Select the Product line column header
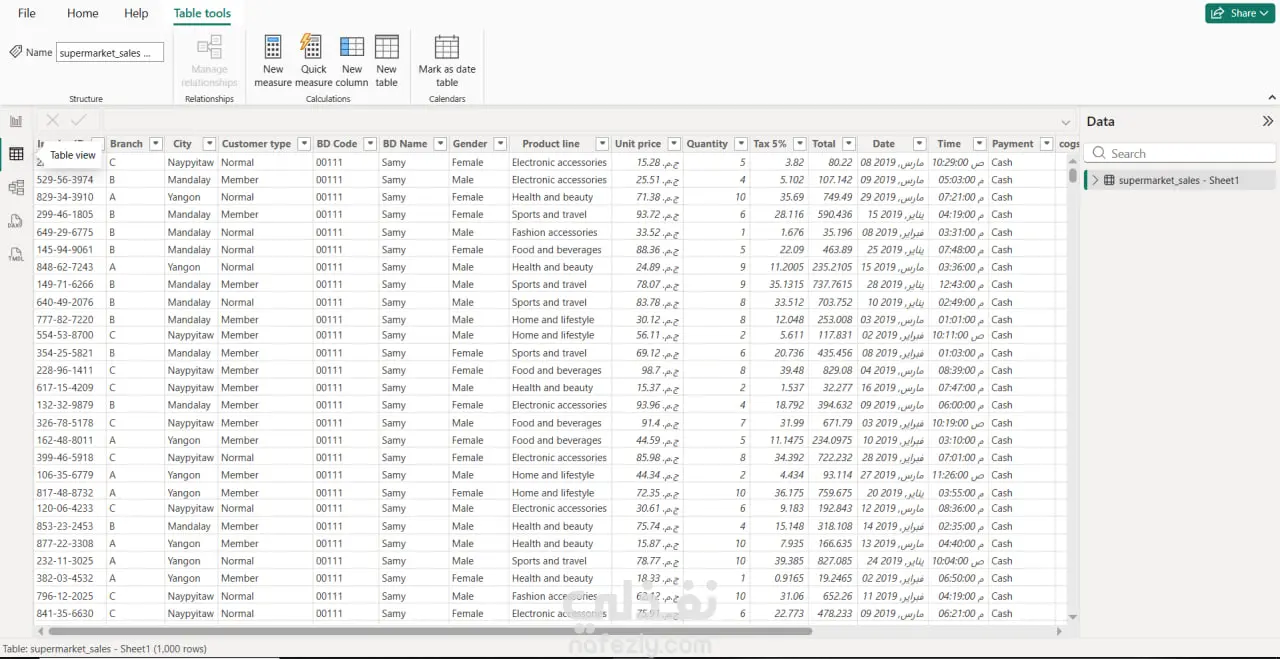Viewport: 1280px width, 659px height. (x=551, y=144)
